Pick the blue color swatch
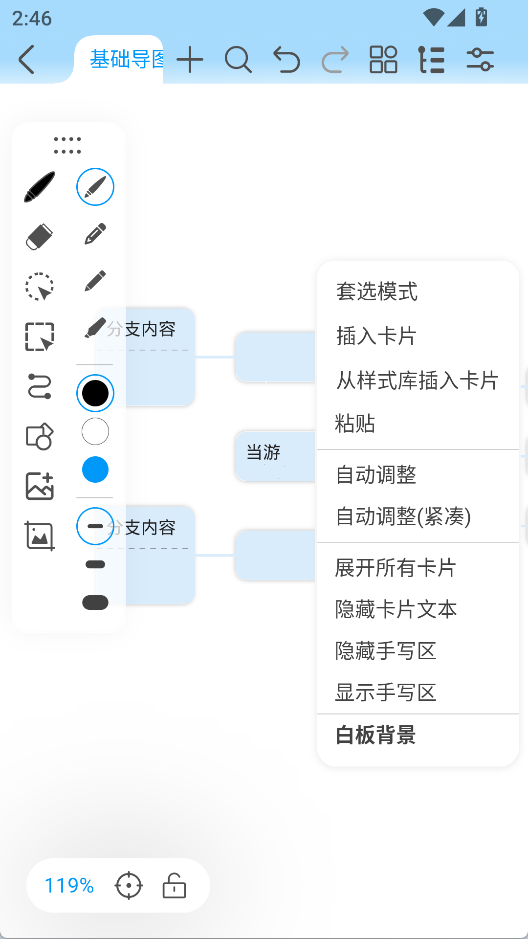Viewport: 528px width, 939px height. (95, 470)
